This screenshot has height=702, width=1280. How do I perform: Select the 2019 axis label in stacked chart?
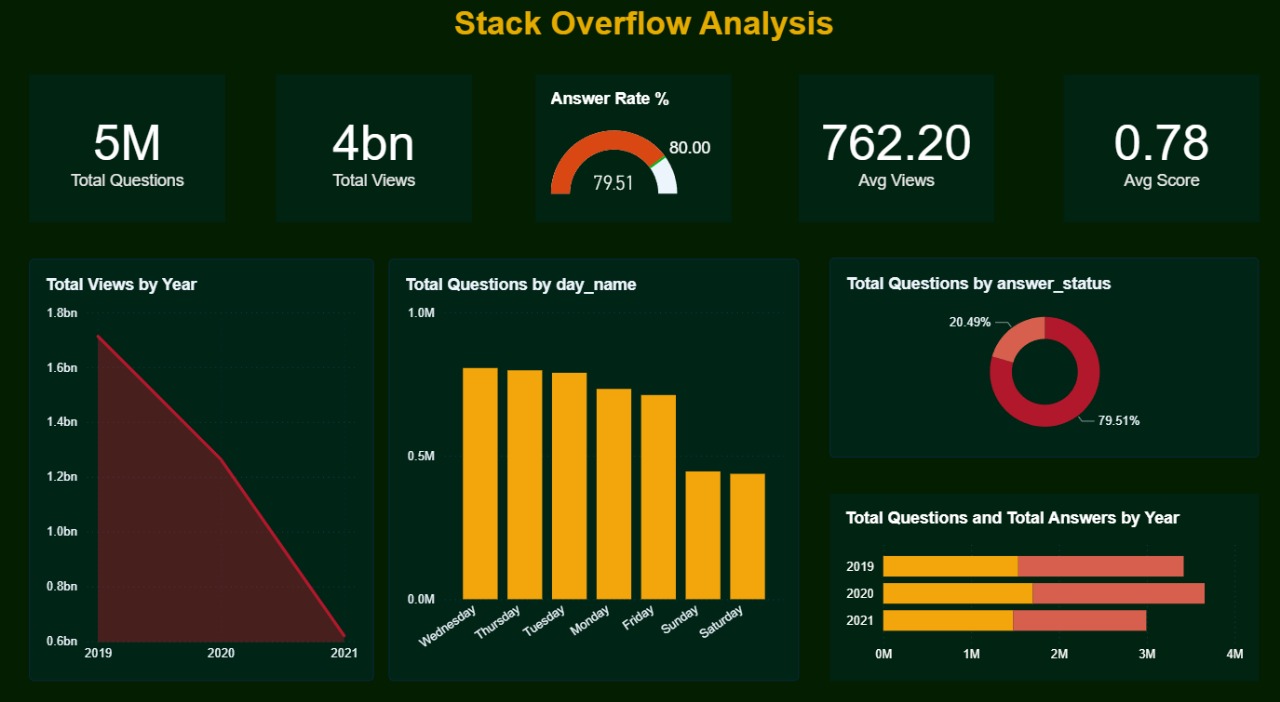coord(858,566)
